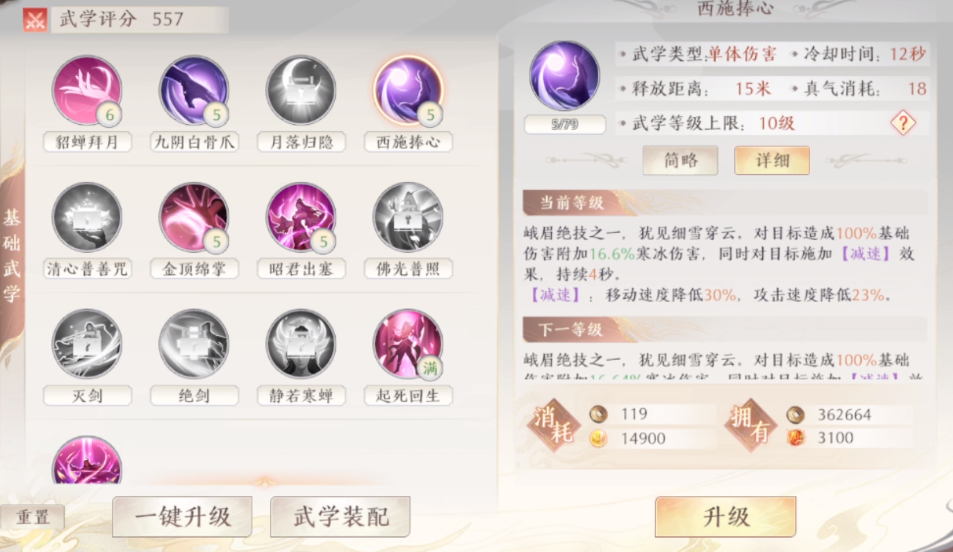953x552 pixels.
Task: Tap the locked 清心普善咒 skill icon
Action: [87, 218]
